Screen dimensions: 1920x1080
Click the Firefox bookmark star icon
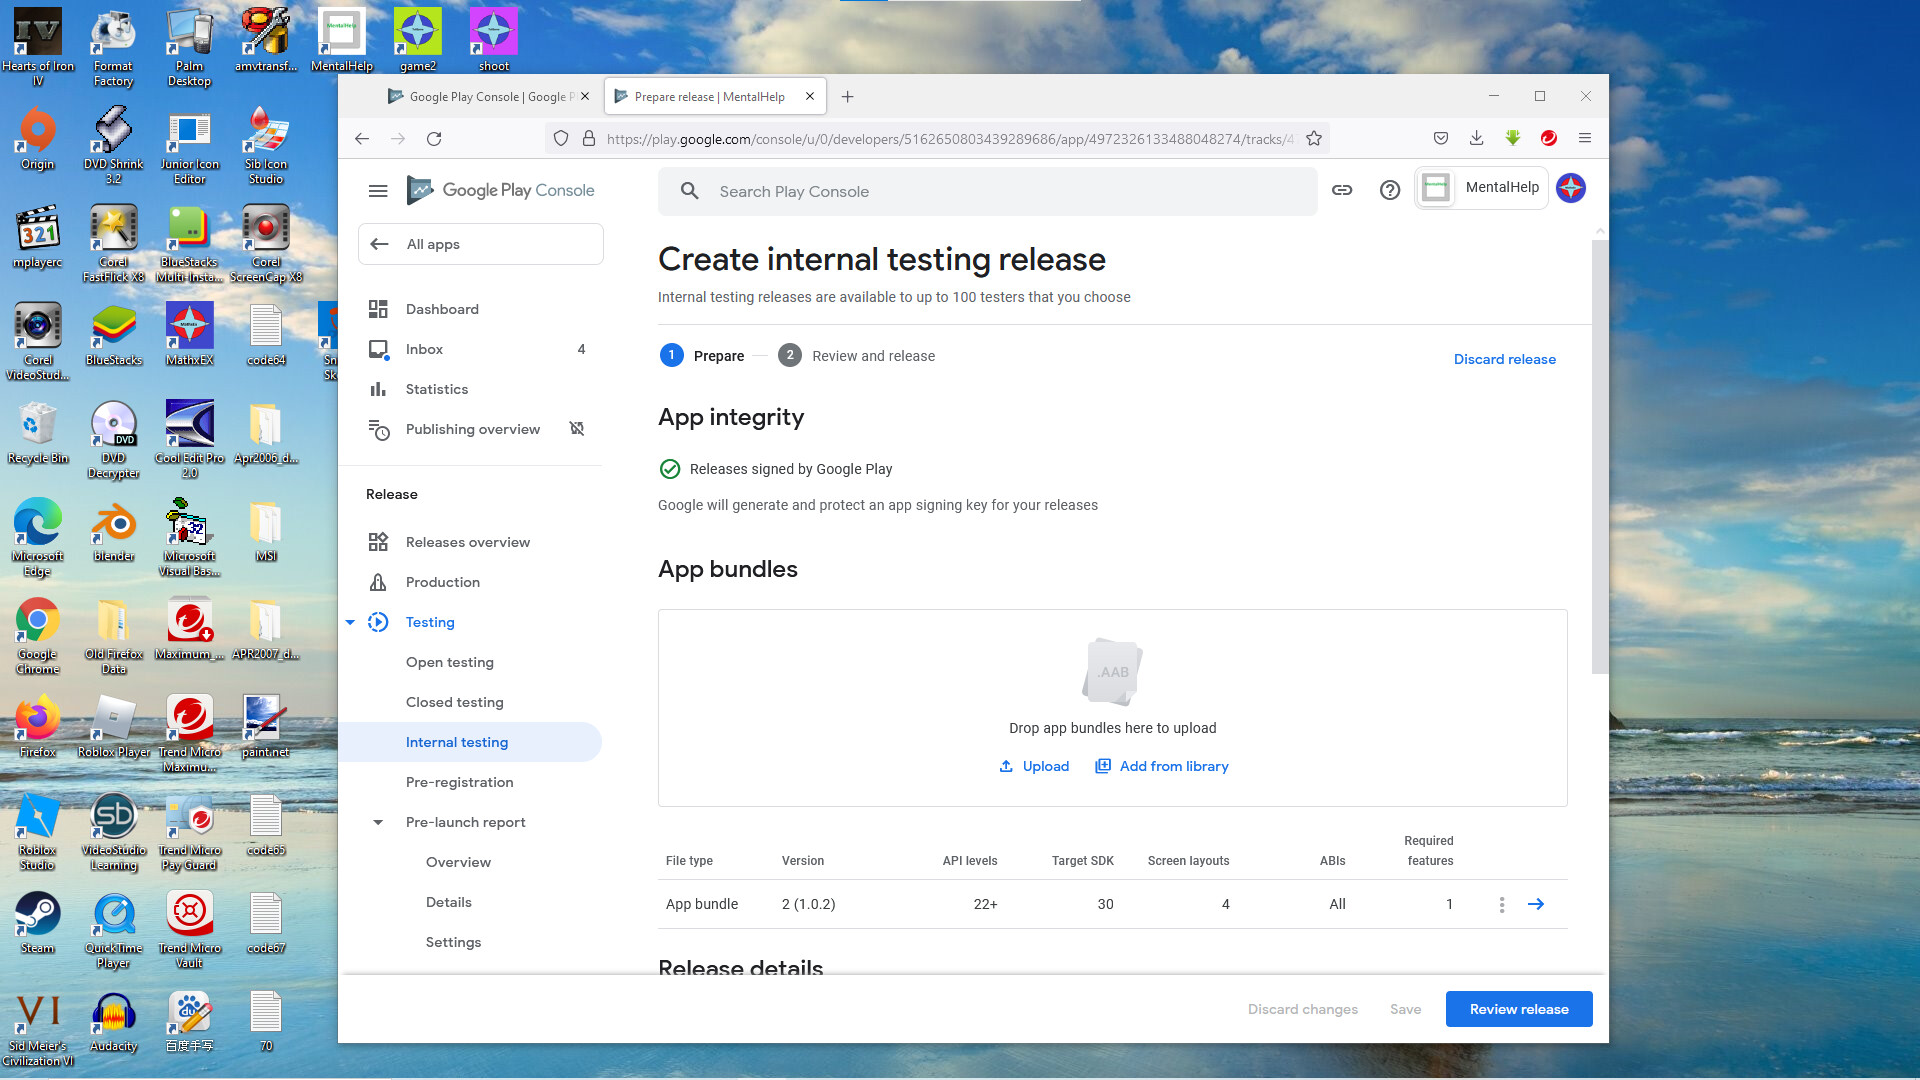[1314, 139]
